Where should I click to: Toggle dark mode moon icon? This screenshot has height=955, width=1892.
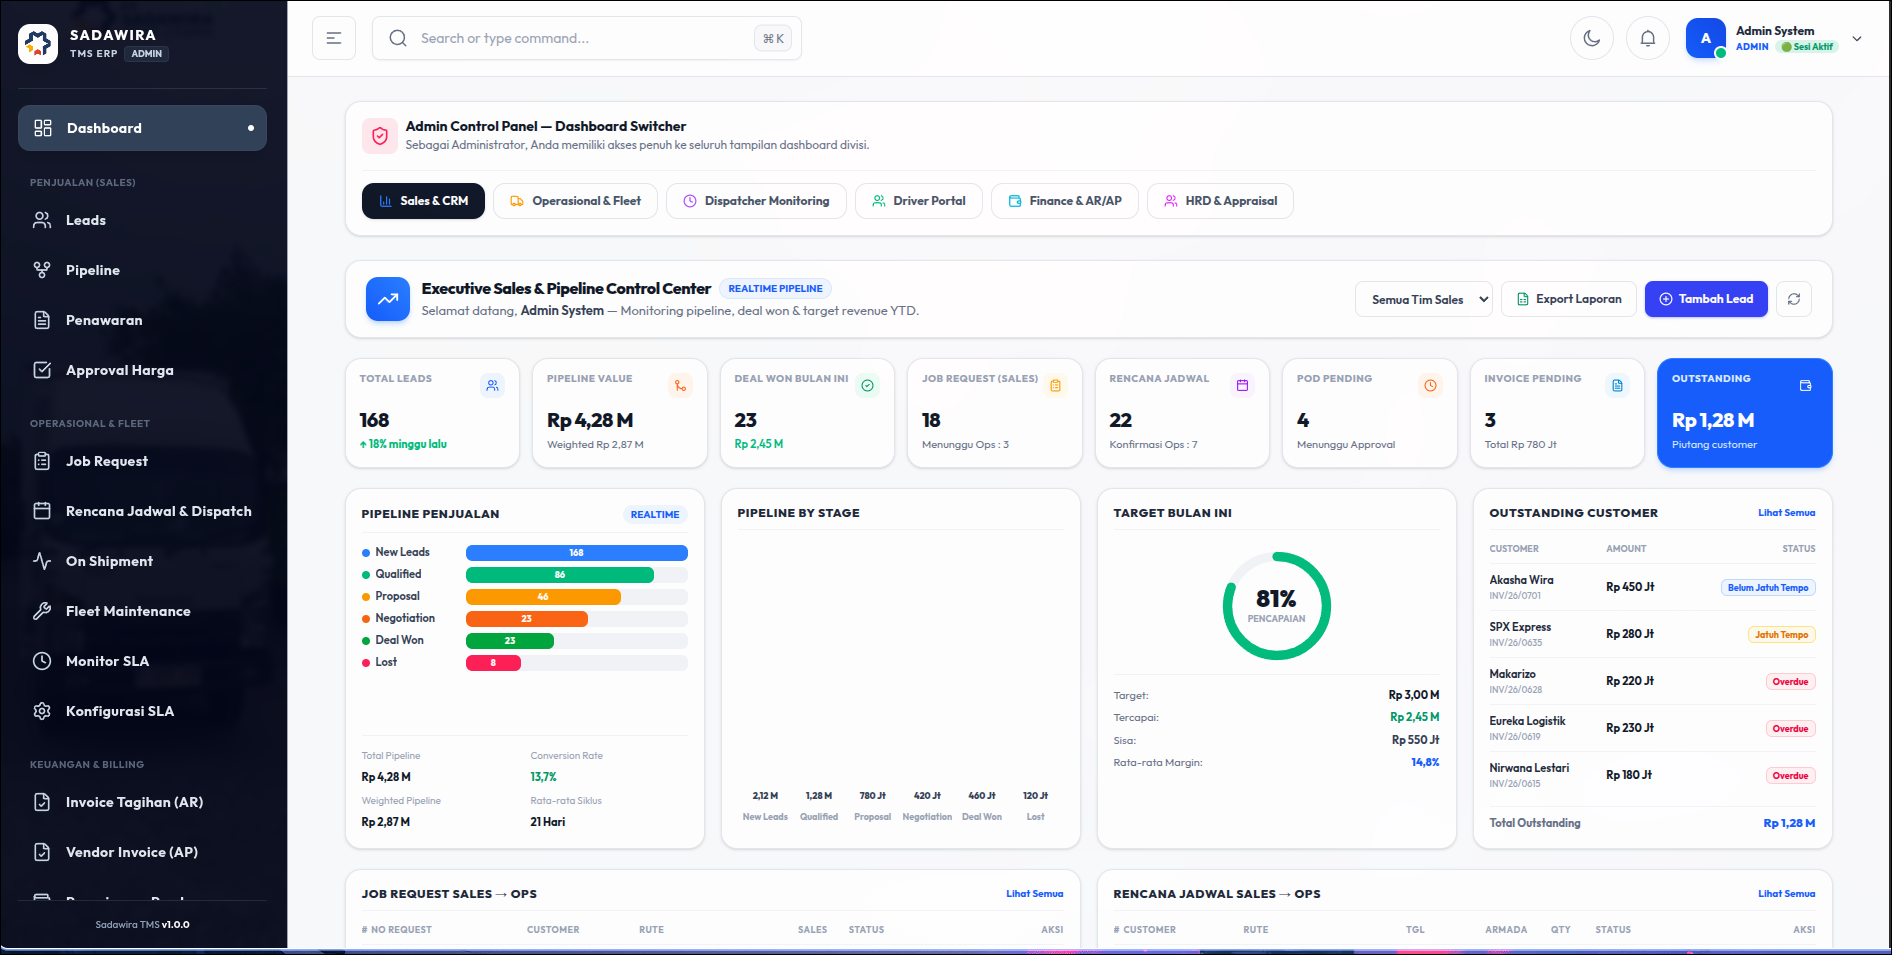click(x=1591, y=39)
